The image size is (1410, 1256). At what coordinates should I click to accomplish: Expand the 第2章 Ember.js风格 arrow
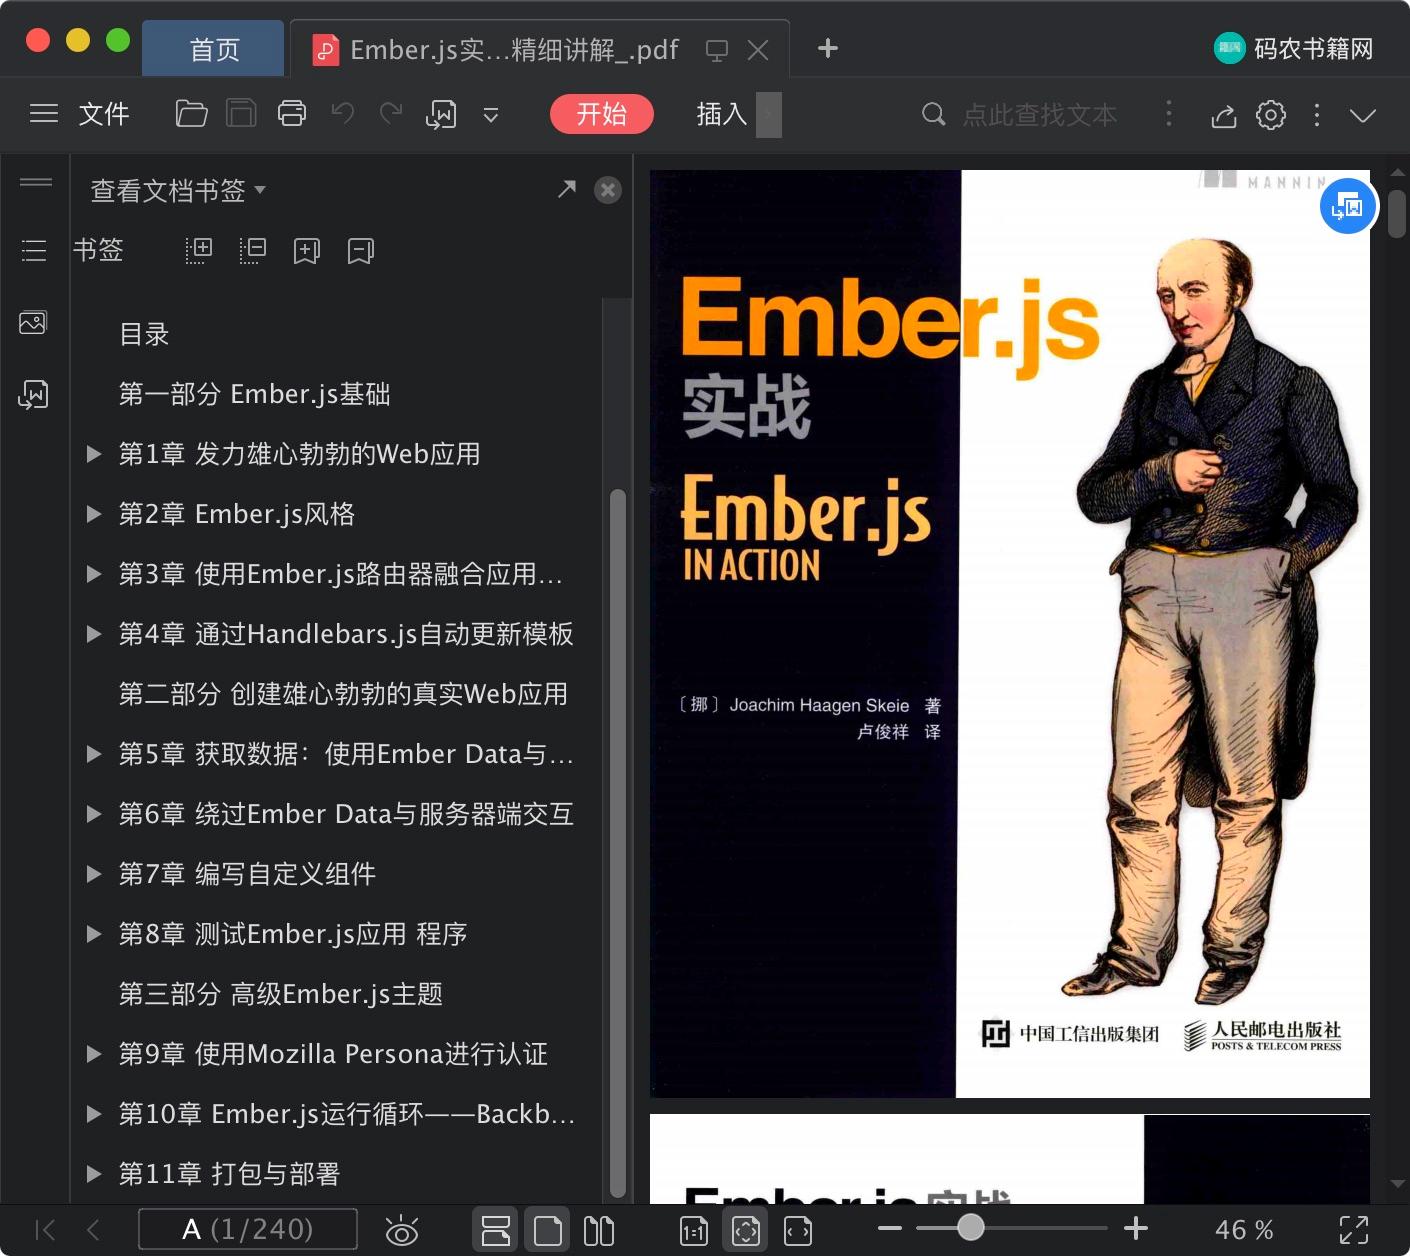pos(94,514)
